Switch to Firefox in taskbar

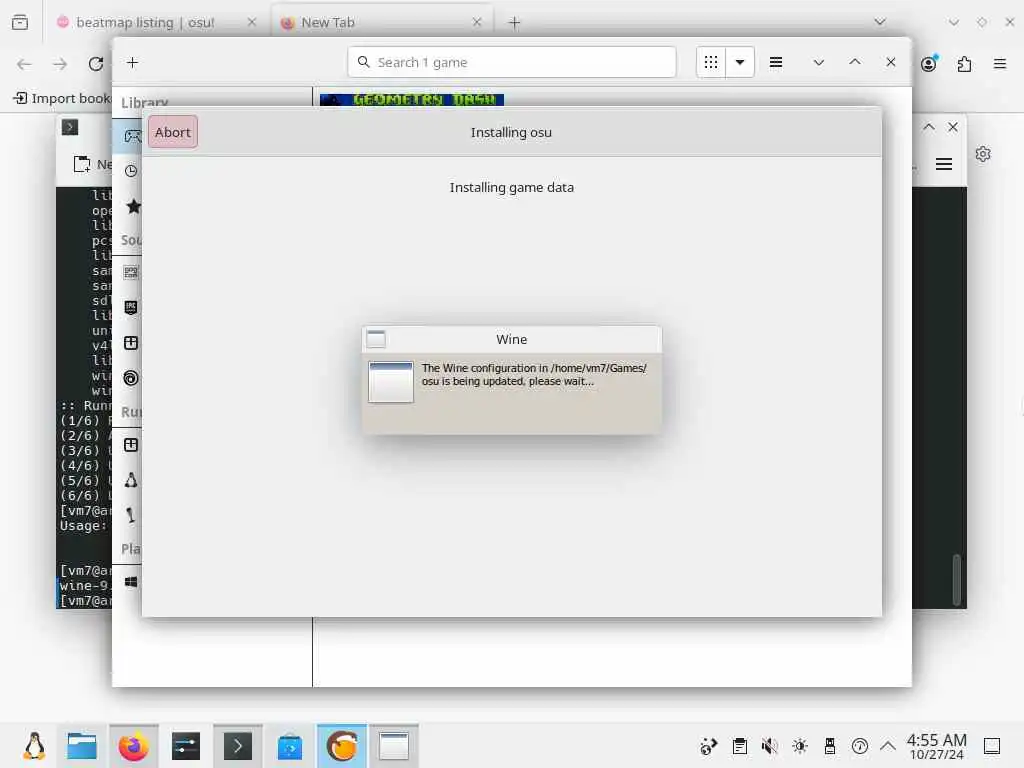(x=134, y=746)
